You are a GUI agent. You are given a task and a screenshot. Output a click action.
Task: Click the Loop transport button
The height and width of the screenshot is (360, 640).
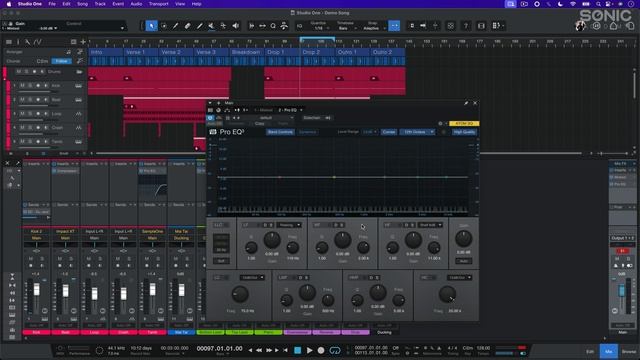(335, 351)
